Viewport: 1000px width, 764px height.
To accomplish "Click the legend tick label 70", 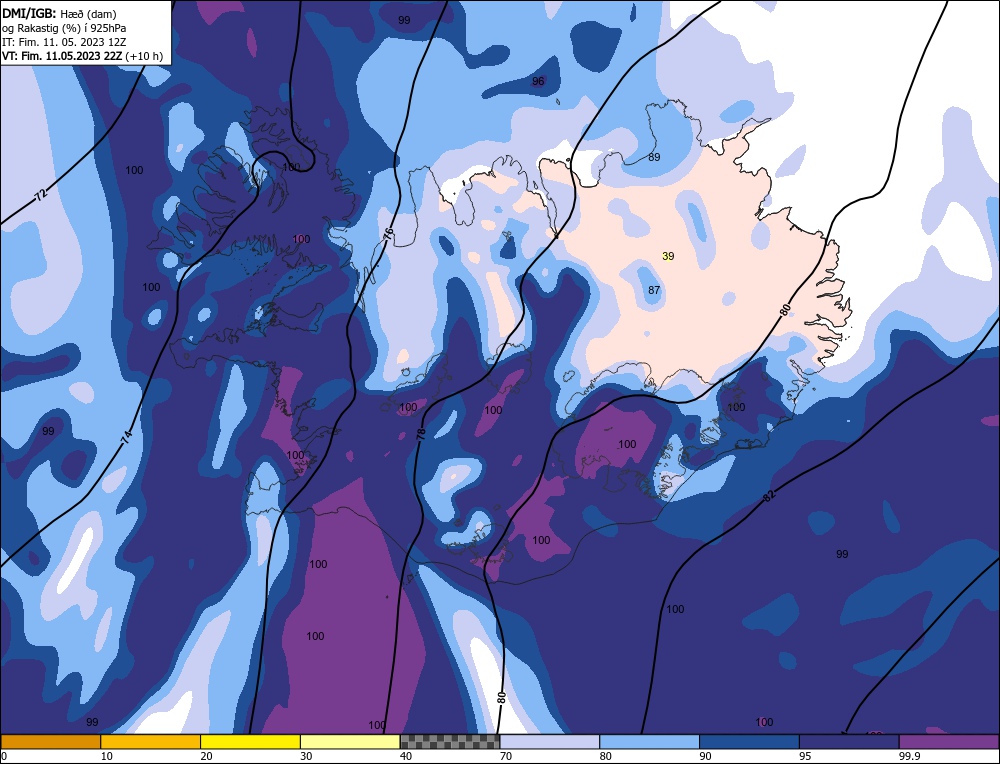I will (506, 756).
